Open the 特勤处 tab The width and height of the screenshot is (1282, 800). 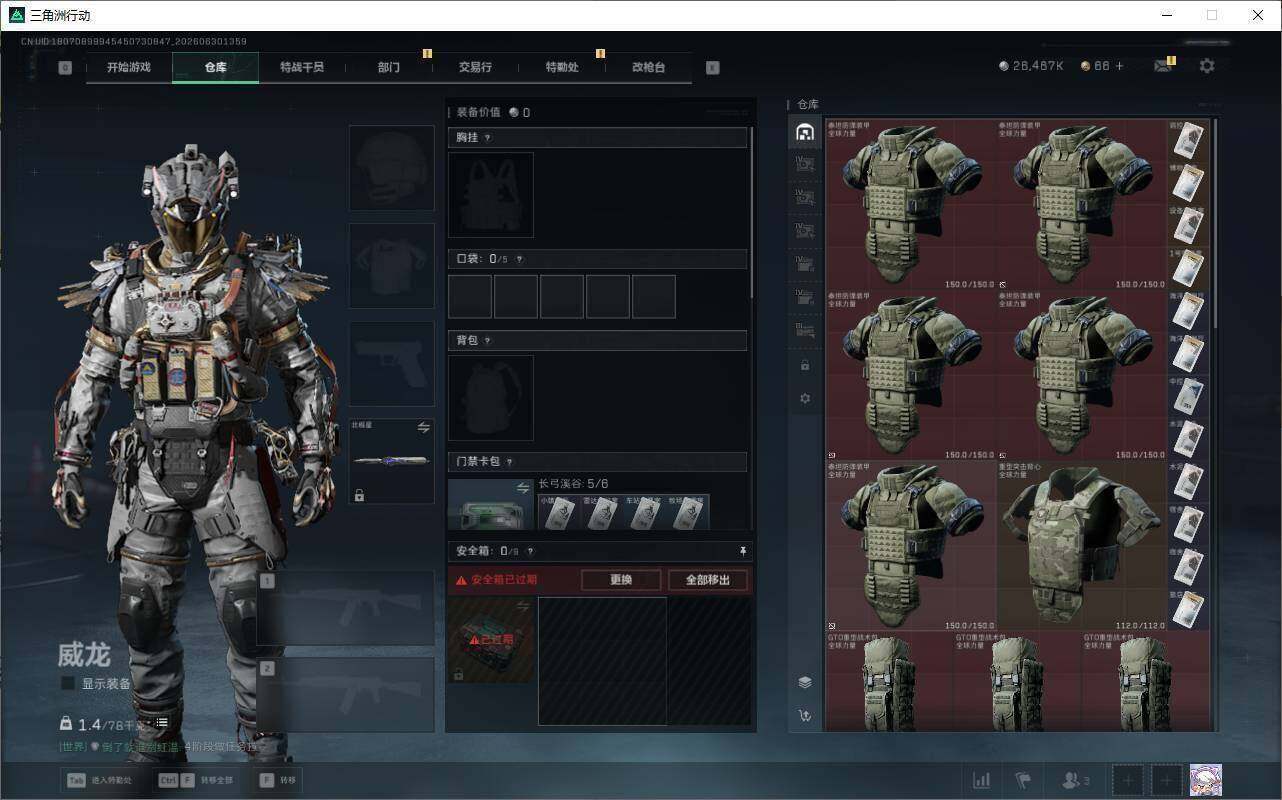[x=562, y=68]
